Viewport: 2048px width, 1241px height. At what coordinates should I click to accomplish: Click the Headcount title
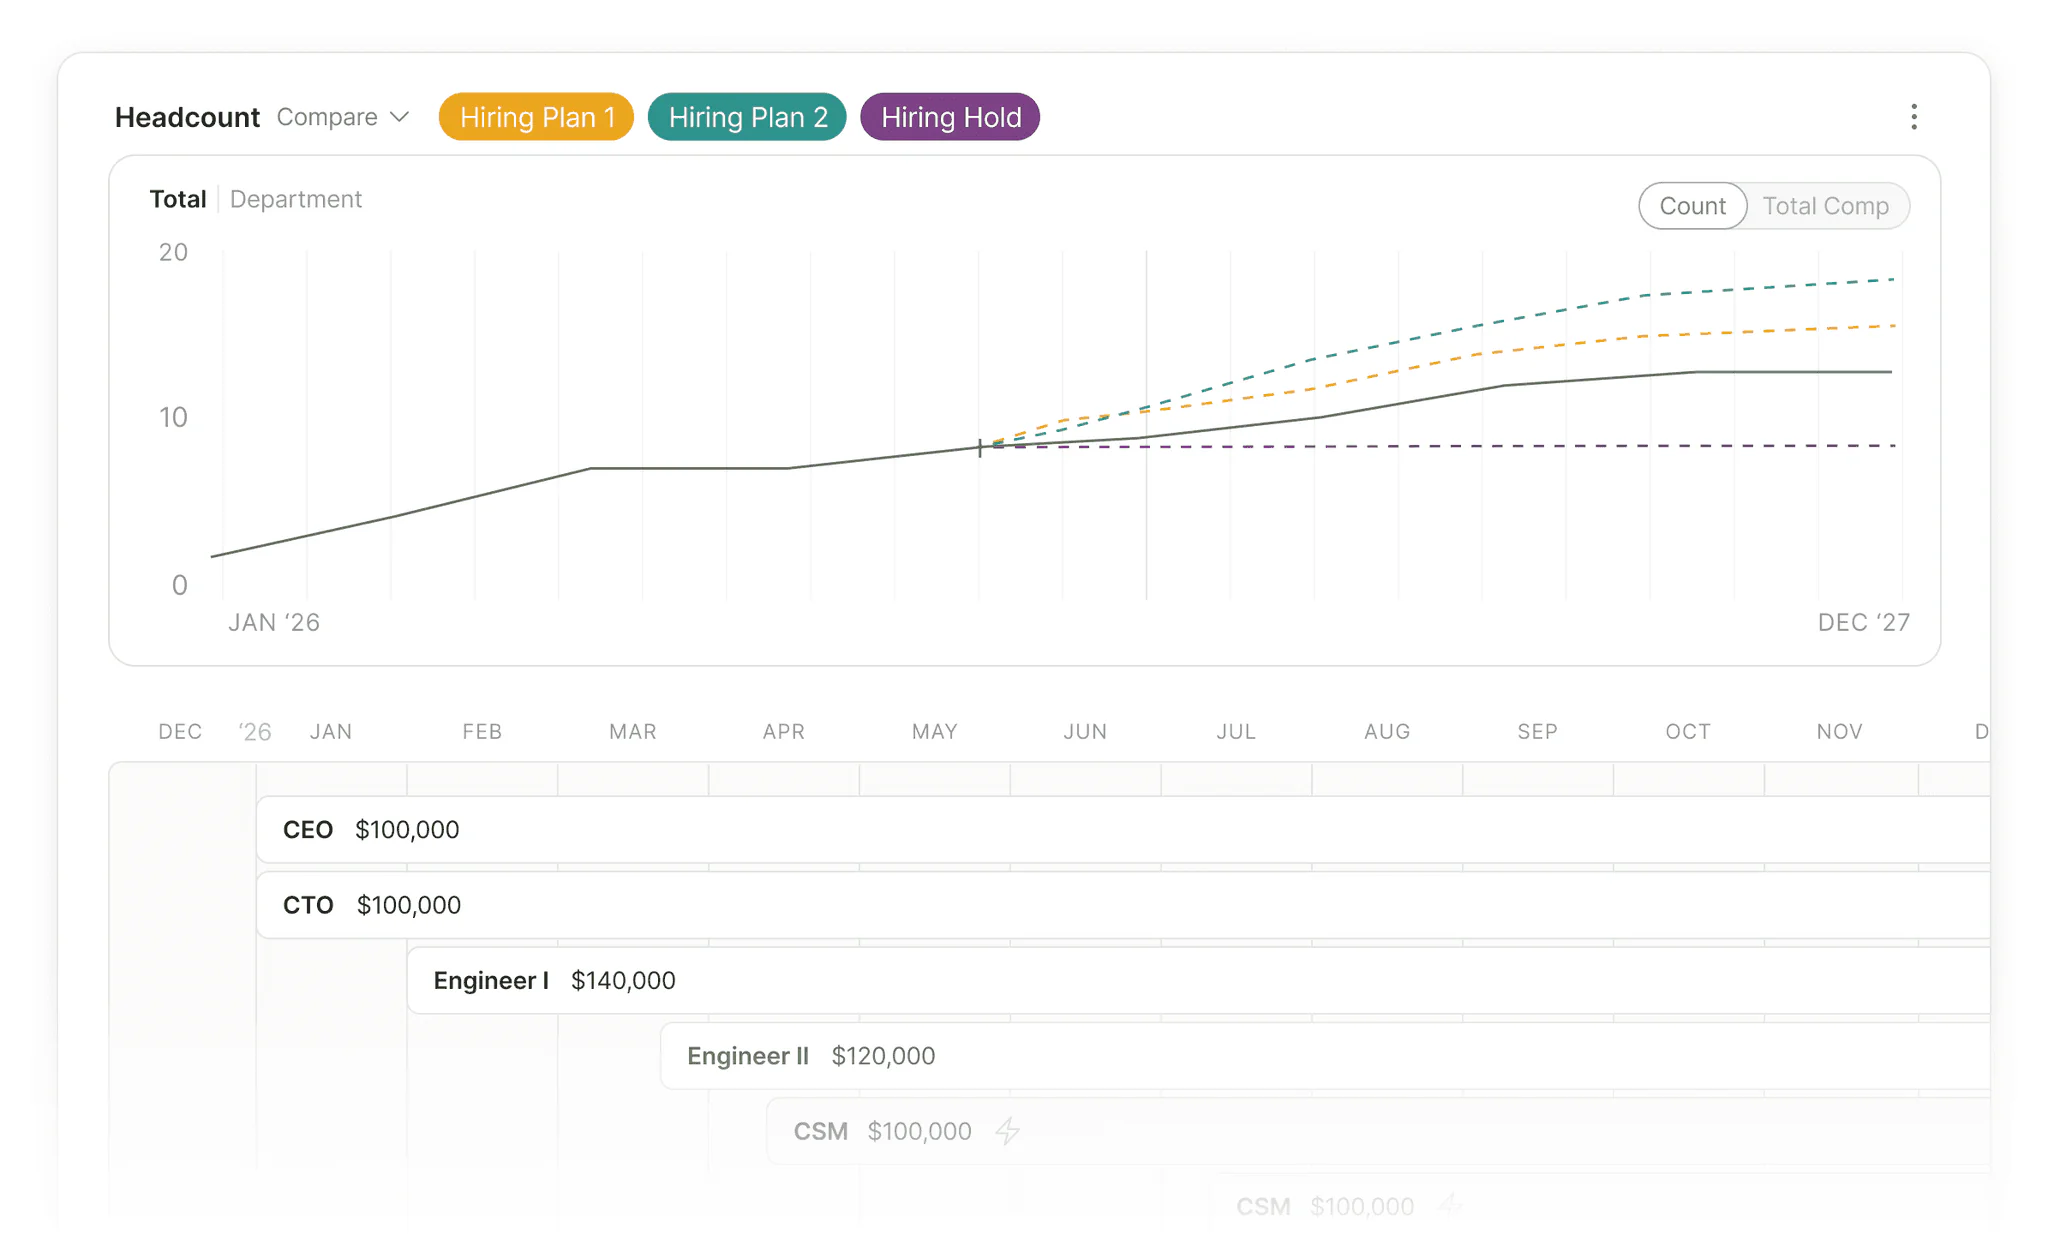pos(187,117)
